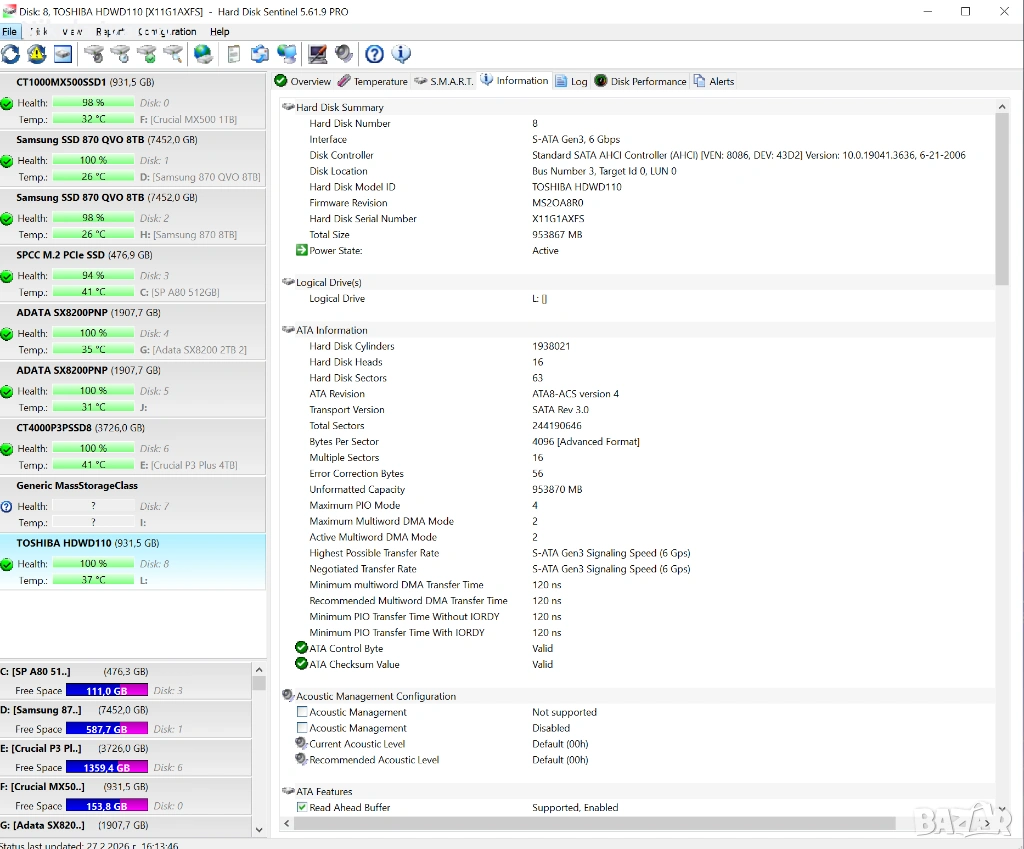The image size is (1024, 849).
Task: Collapse the Hard Disk Summary section
Action: pos(288,107)
